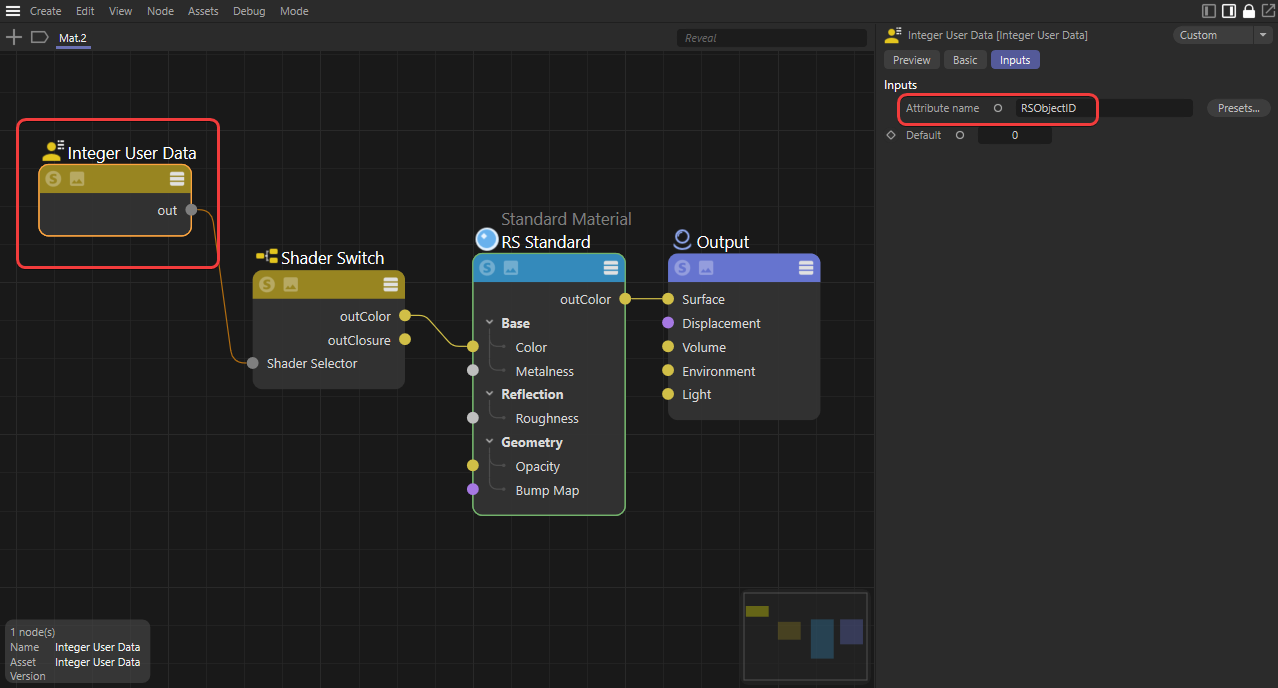Collapse the Base group in RS Standard
Screen dimensions: 1278x688
pyautogui.click(x=490, y=323)
